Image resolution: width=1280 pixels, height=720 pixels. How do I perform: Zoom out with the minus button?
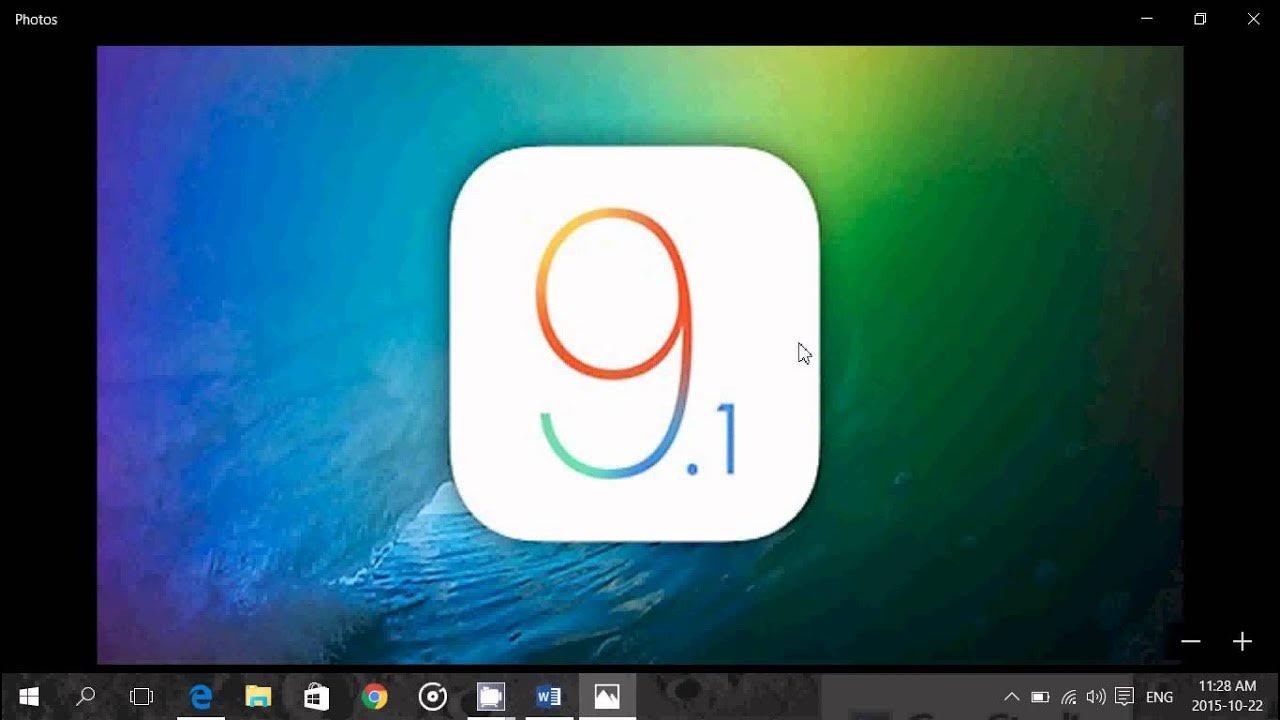point(1190,642)
